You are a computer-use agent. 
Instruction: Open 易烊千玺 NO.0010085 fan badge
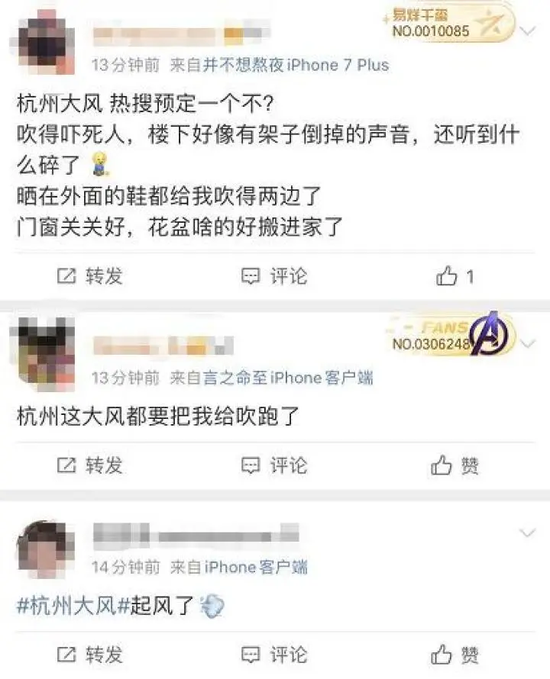(x=448, y=23)
